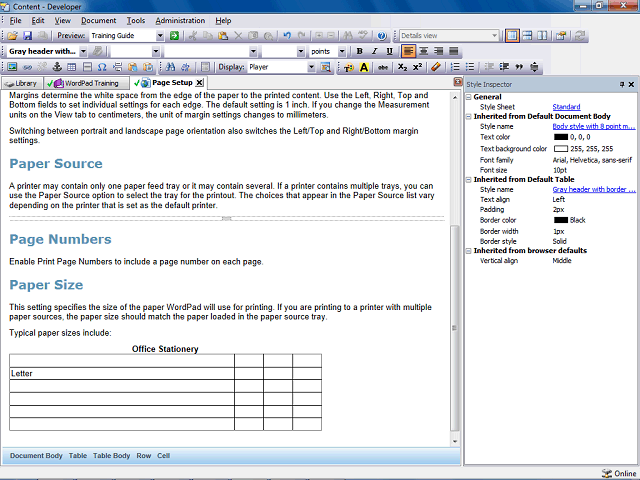Apply superscript formatting
Viewport: 640px width, 480px height.
[417, 67]
